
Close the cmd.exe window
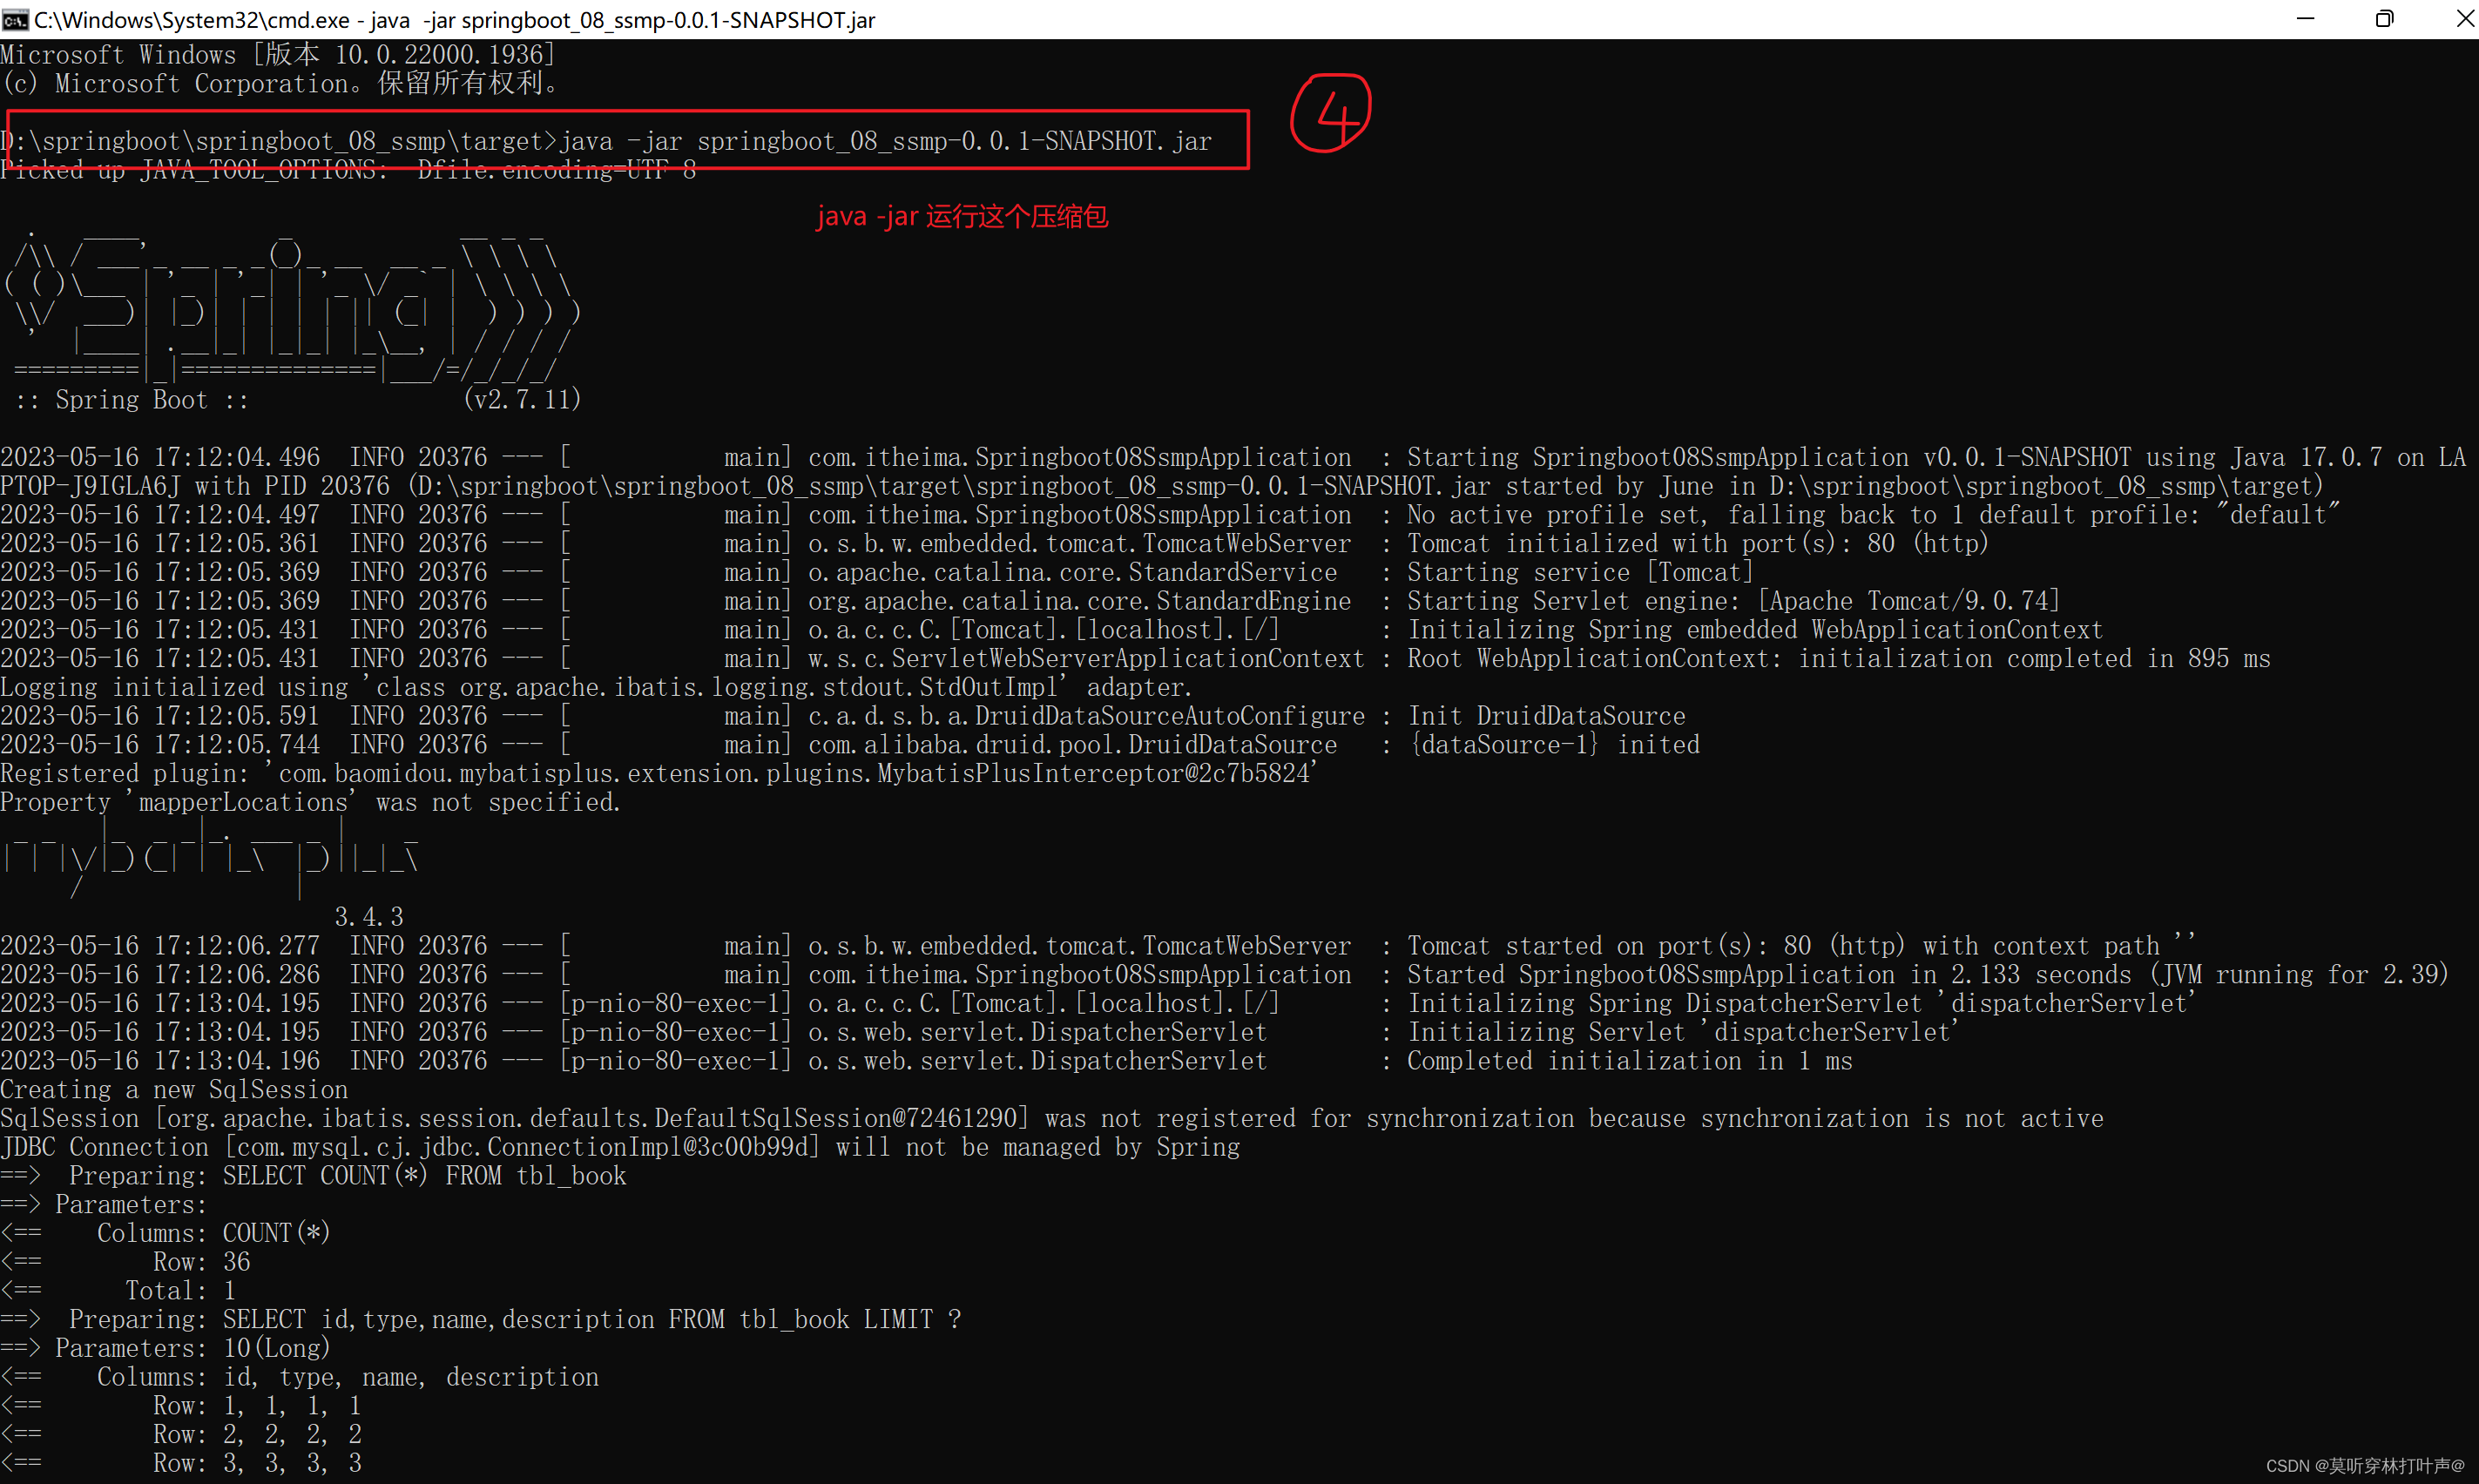click(2464, 19)
